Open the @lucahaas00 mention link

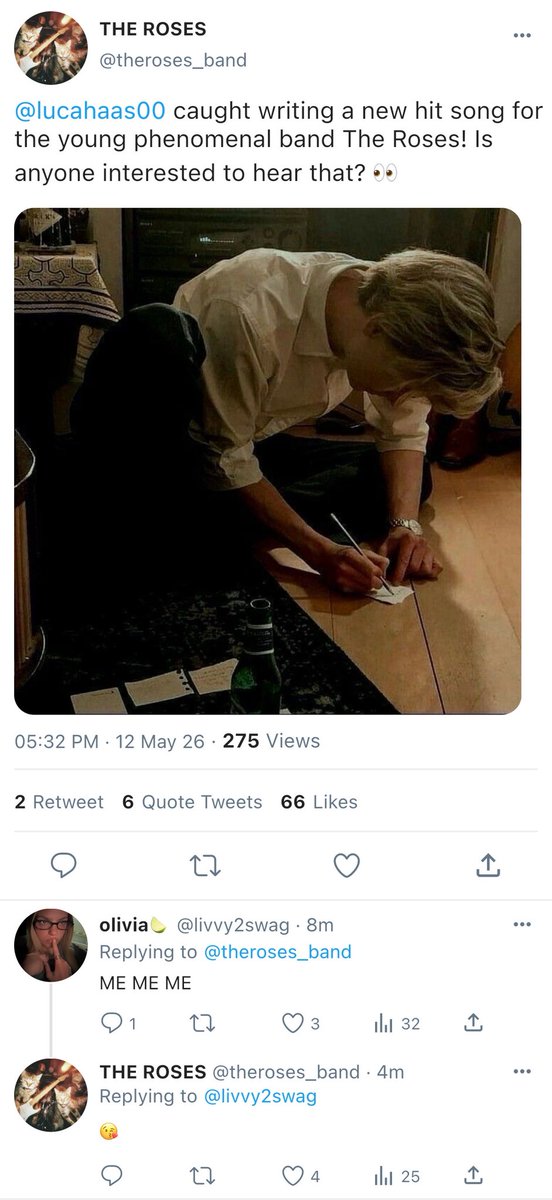click(89, 111)
